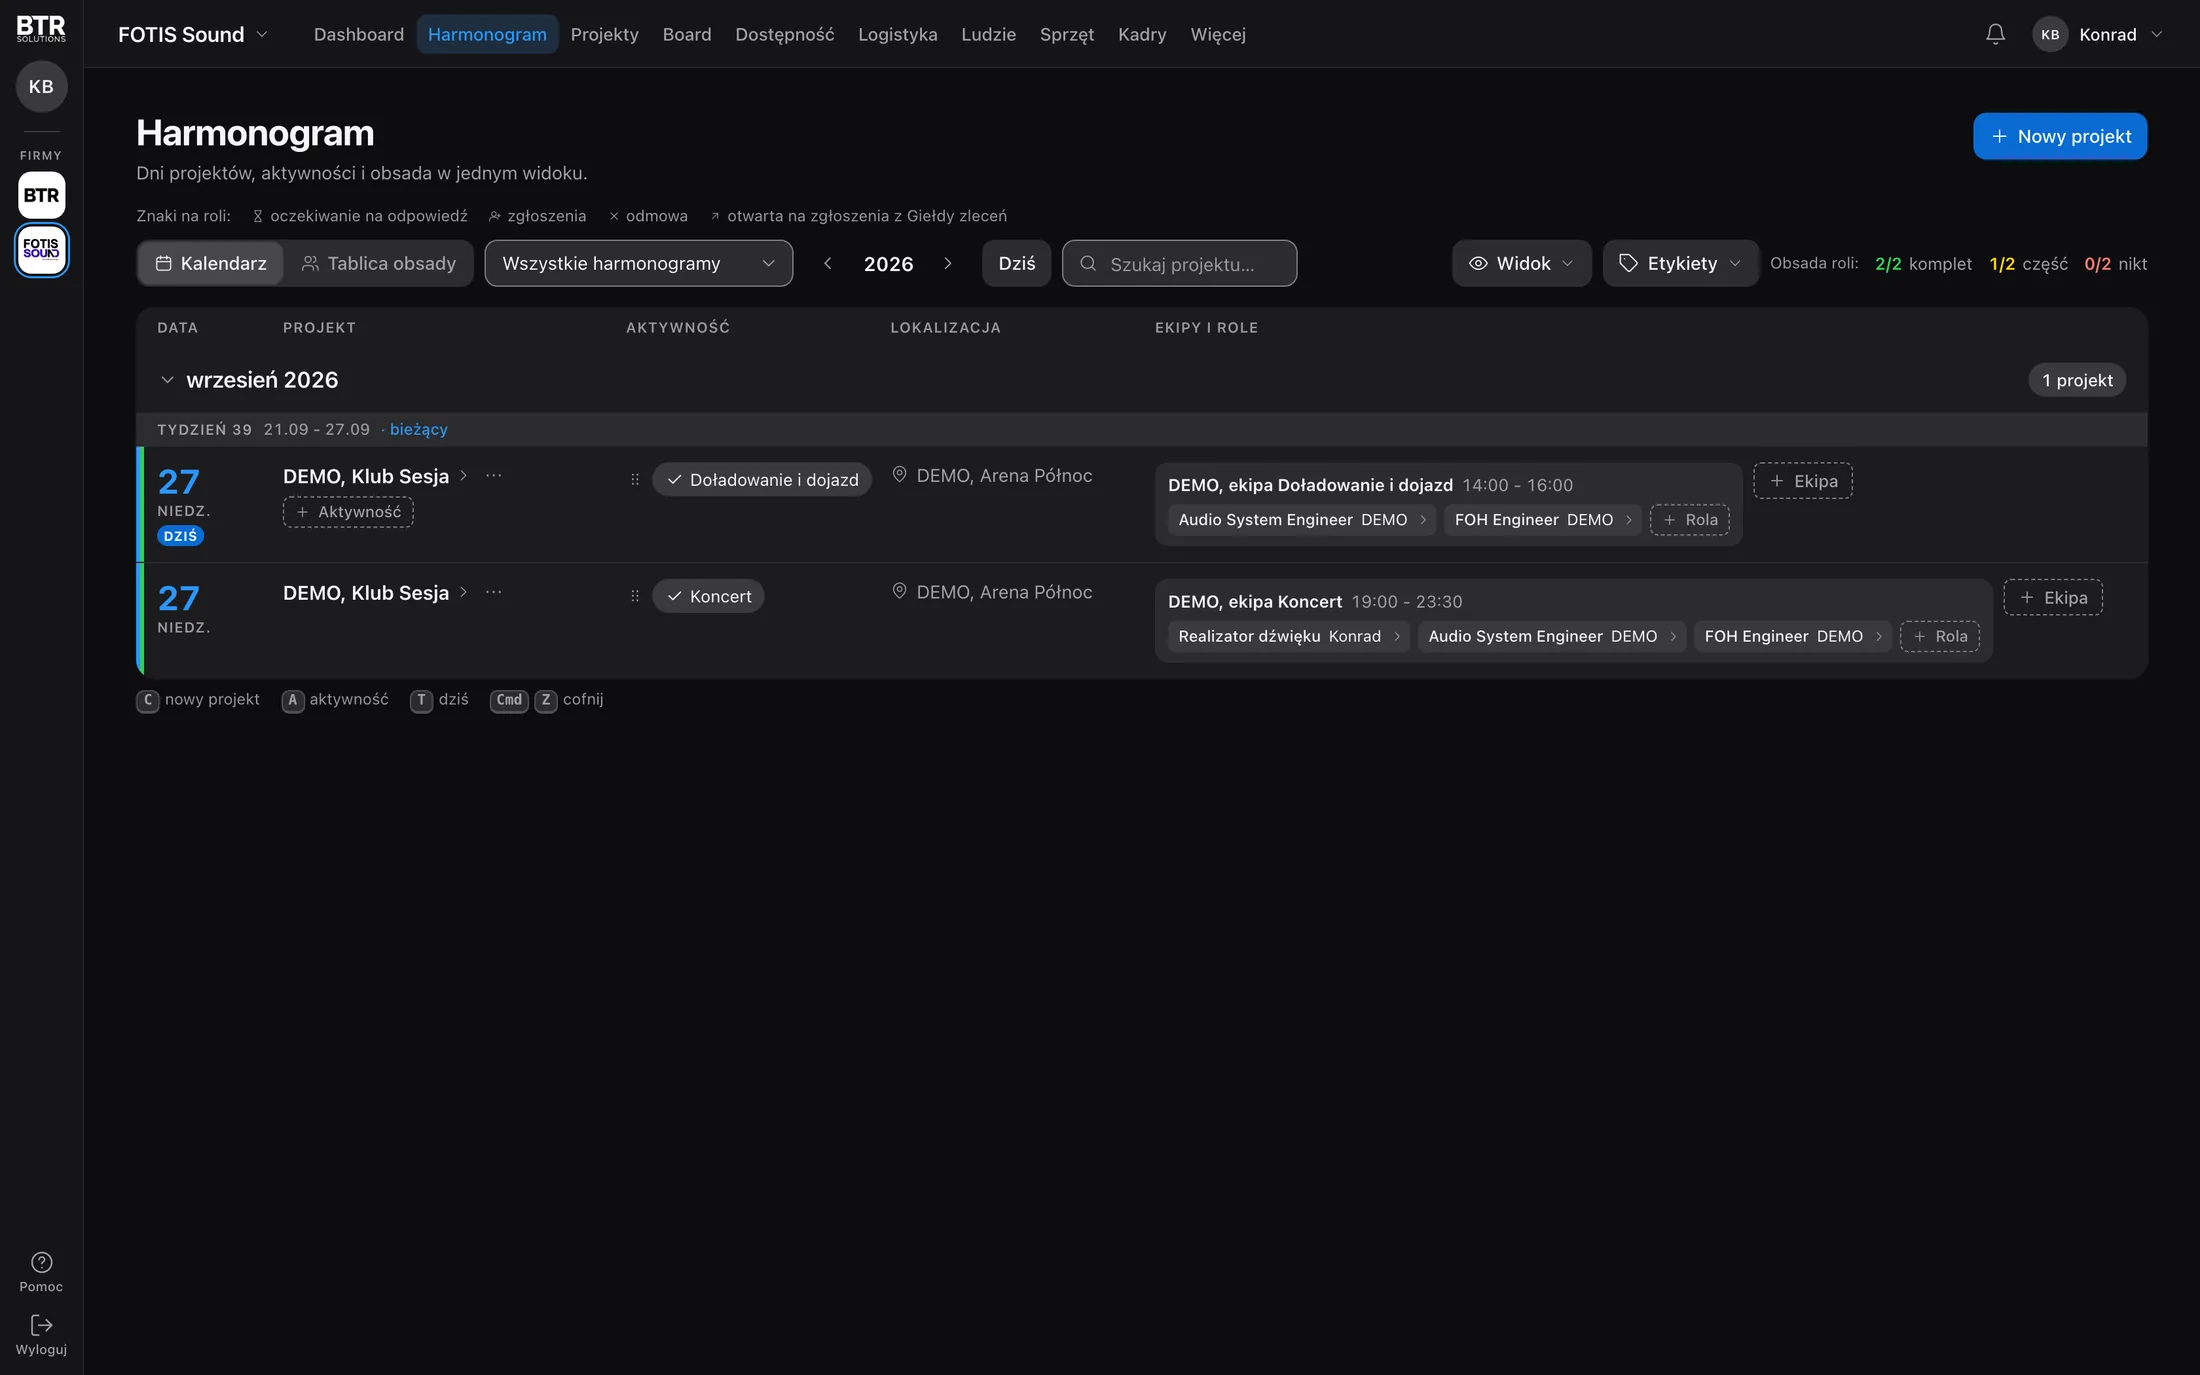2200x1375 pixels.
Task: Go to next year arrow
Action: 948,263
